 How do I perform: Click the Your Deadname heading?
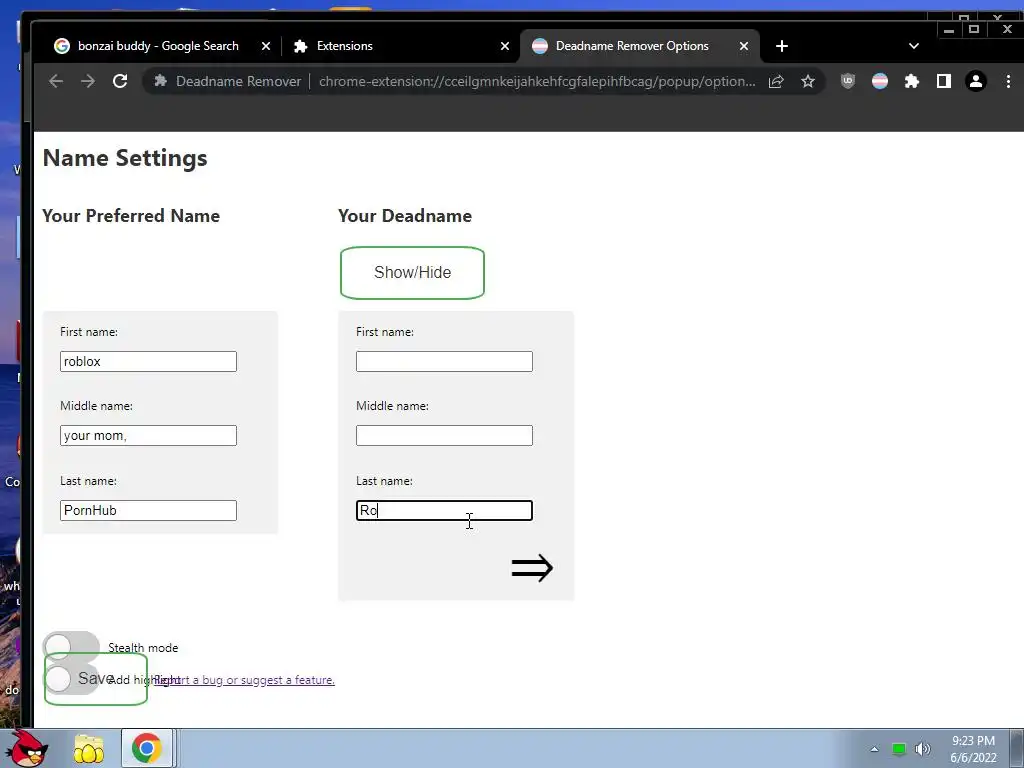[405, 216]
